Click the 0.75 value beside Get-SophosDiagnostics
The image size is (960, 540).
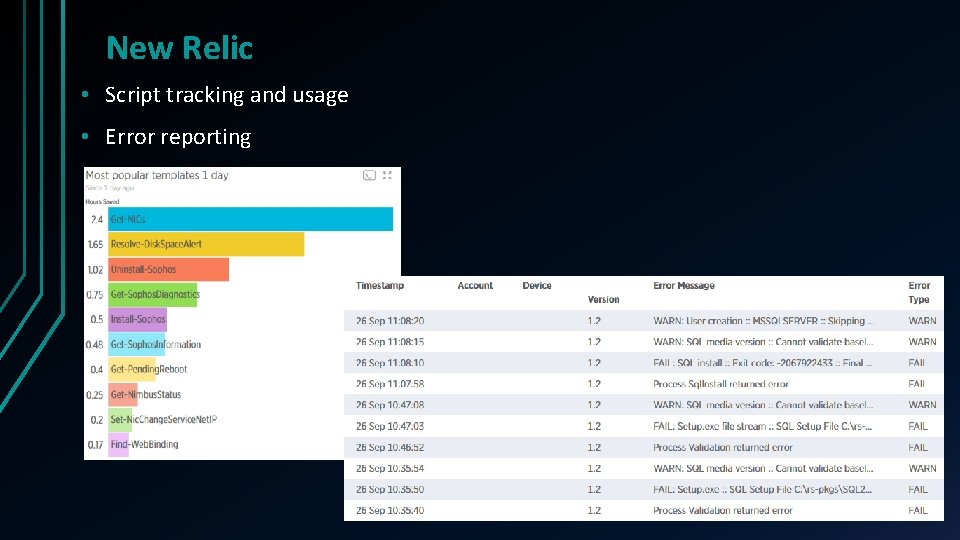(x=94, y=294)
